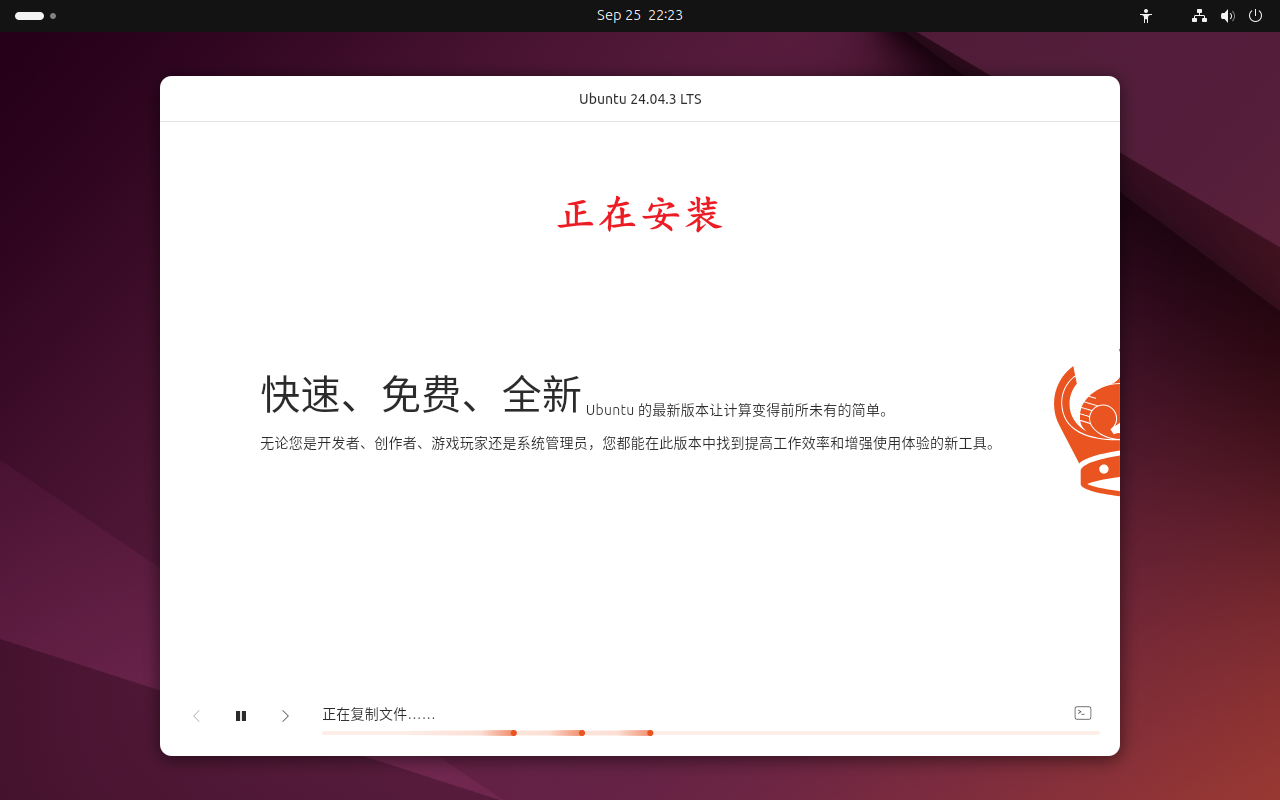
Task: Click the installation progress bar
Action: (711, 733)
